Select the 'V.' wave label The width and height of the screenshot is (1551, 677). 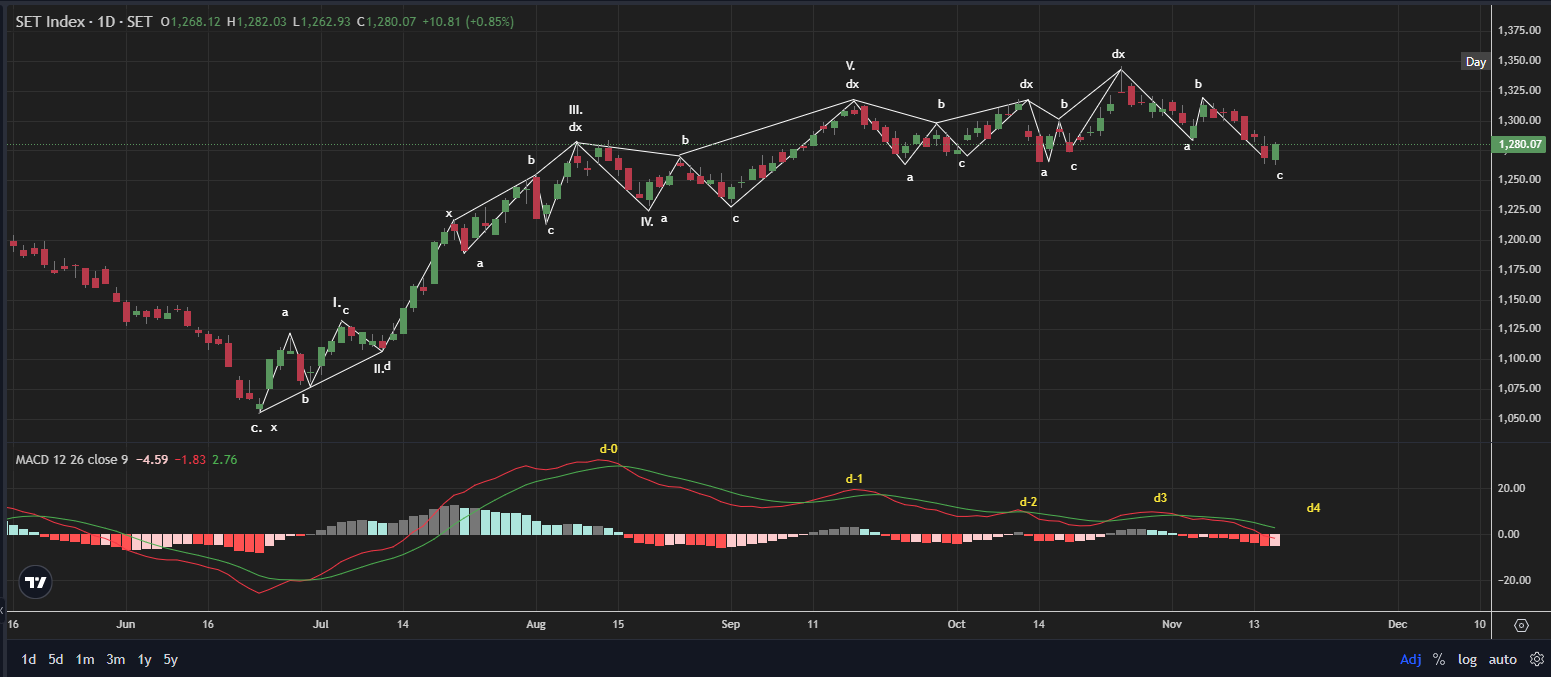tap(850, 66)
